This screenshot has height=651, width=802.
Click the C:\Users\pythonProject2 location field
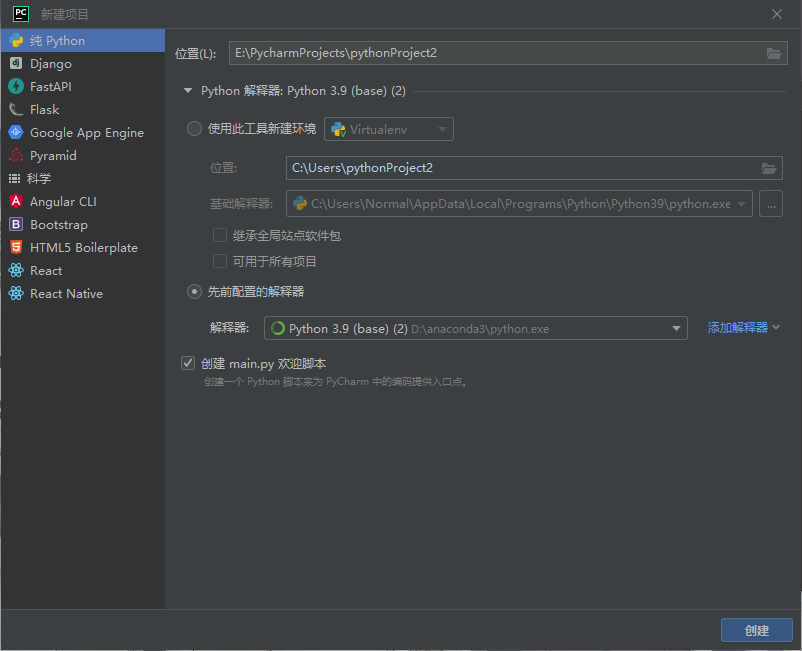click(534, 168)
